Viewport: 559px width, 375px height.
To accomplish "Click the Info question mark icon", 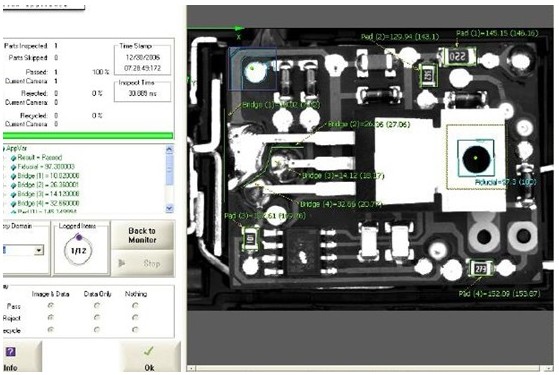I will (x=11, y=352).
